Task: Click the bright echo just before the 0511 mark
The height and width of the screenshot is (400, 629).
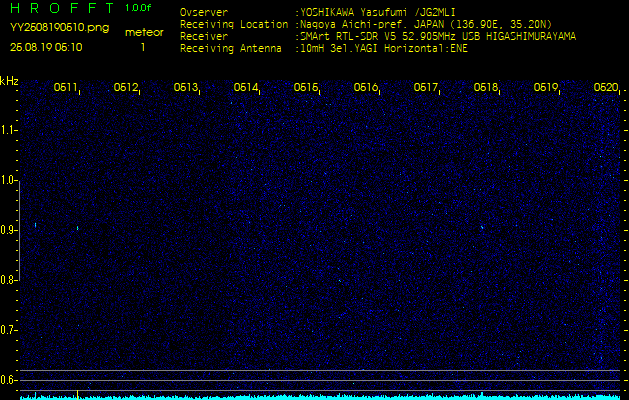Action: (x=36, y=225)
